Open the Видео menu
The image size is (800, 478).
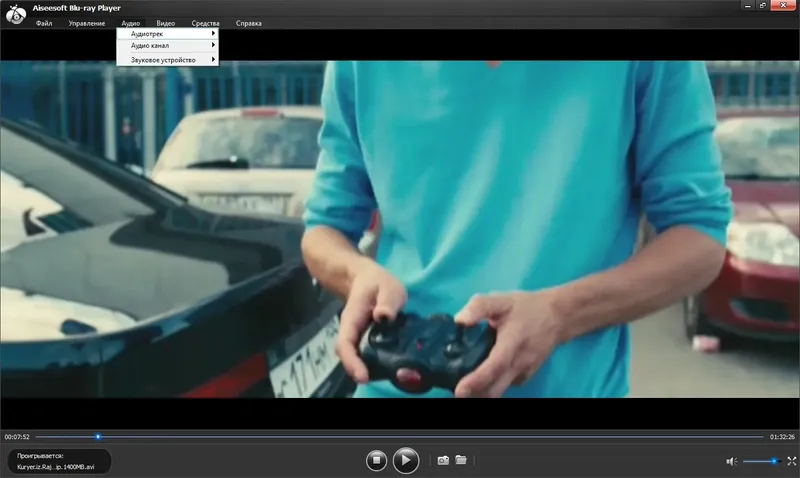click(x=165, y=23)
